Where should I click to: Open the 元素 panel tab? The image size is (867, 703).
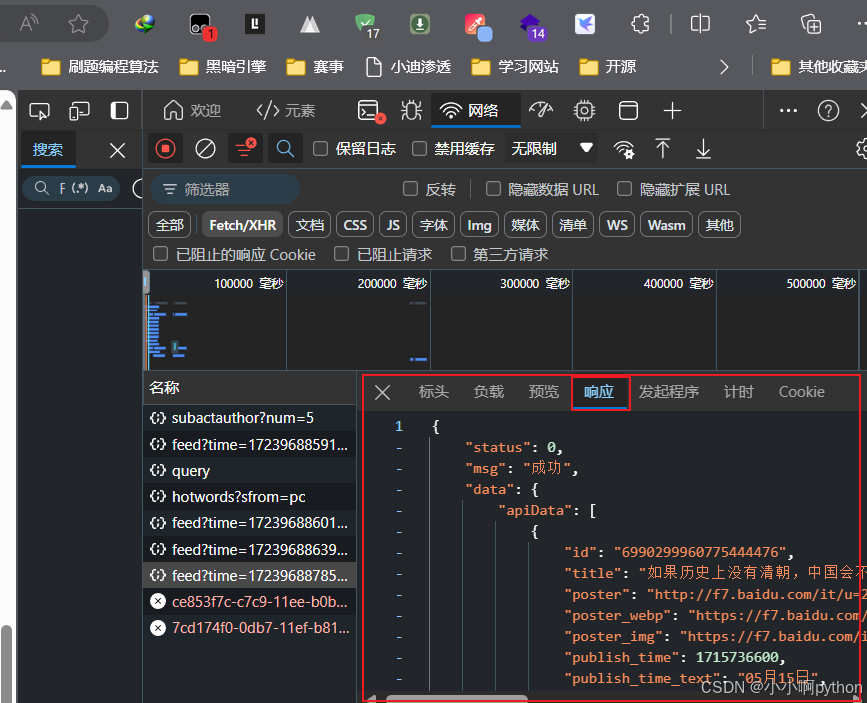coord(286,110)
